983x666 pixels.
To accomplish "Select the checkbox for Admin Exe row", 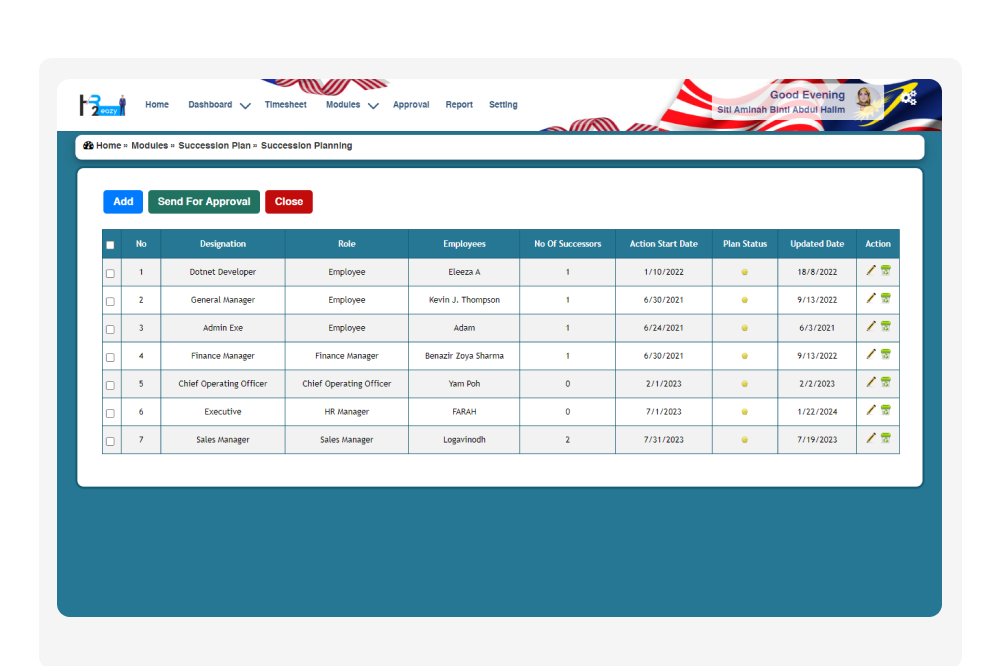I will tap(110, 329).
